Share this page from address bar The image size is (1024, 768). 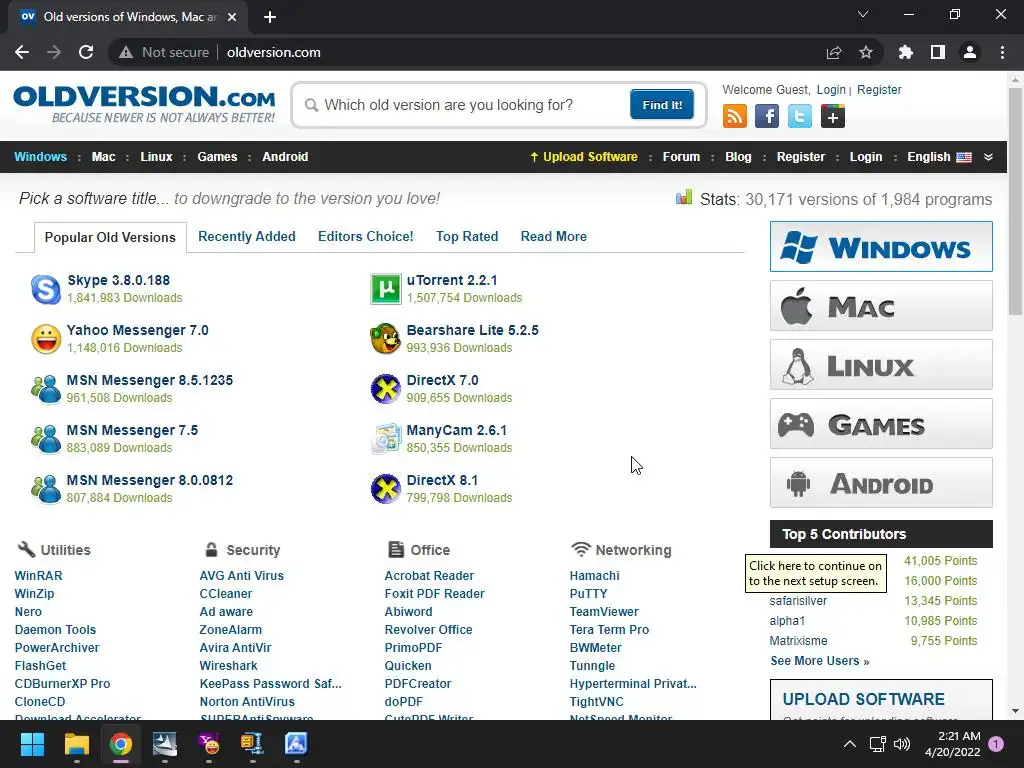(834, 52)
